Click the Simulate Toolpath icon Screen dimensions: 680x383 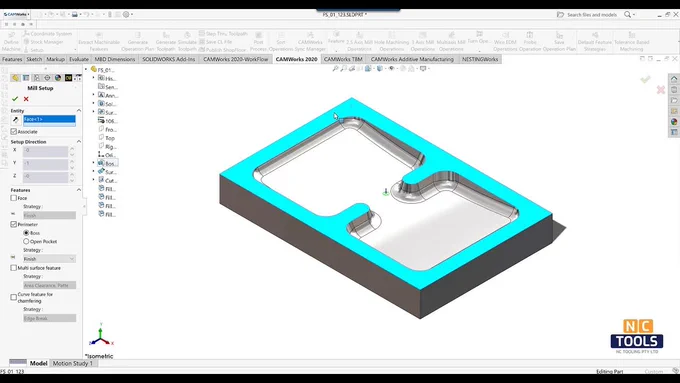pyautogui.click(x=187, y=42)
